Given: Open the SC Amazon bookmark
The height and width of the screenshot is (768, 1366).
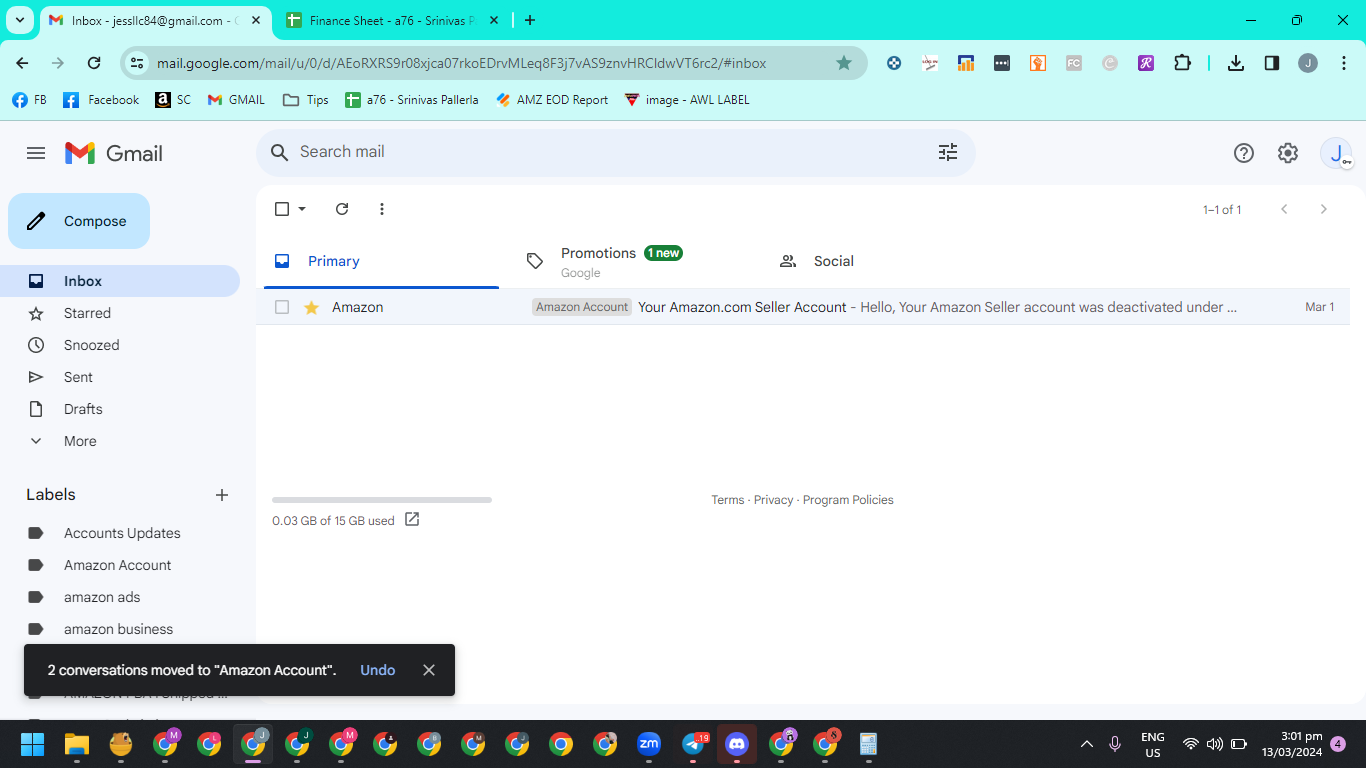Looking at the screenshot, I should [x=173, y=100].
